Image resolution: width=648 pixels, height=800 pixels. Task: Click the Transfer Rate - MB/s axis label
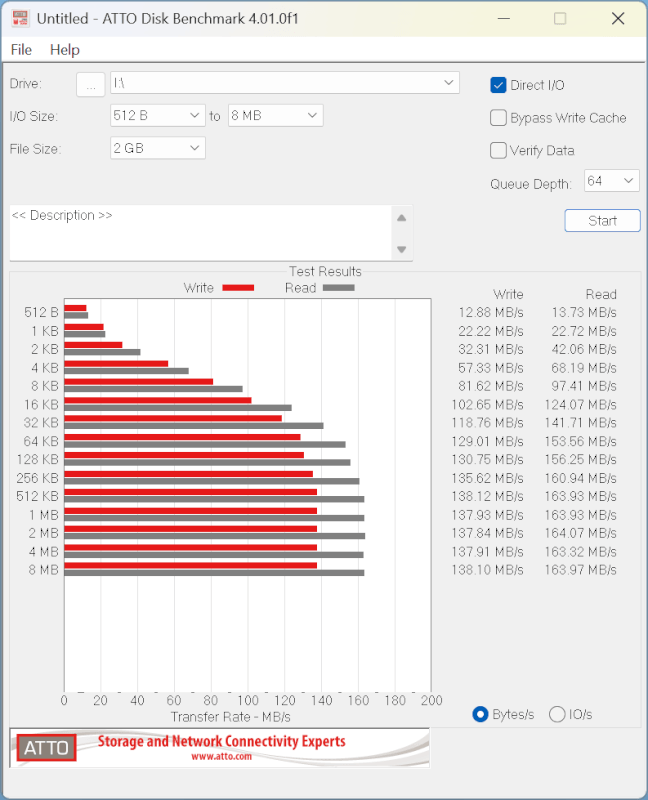(231, 717)
